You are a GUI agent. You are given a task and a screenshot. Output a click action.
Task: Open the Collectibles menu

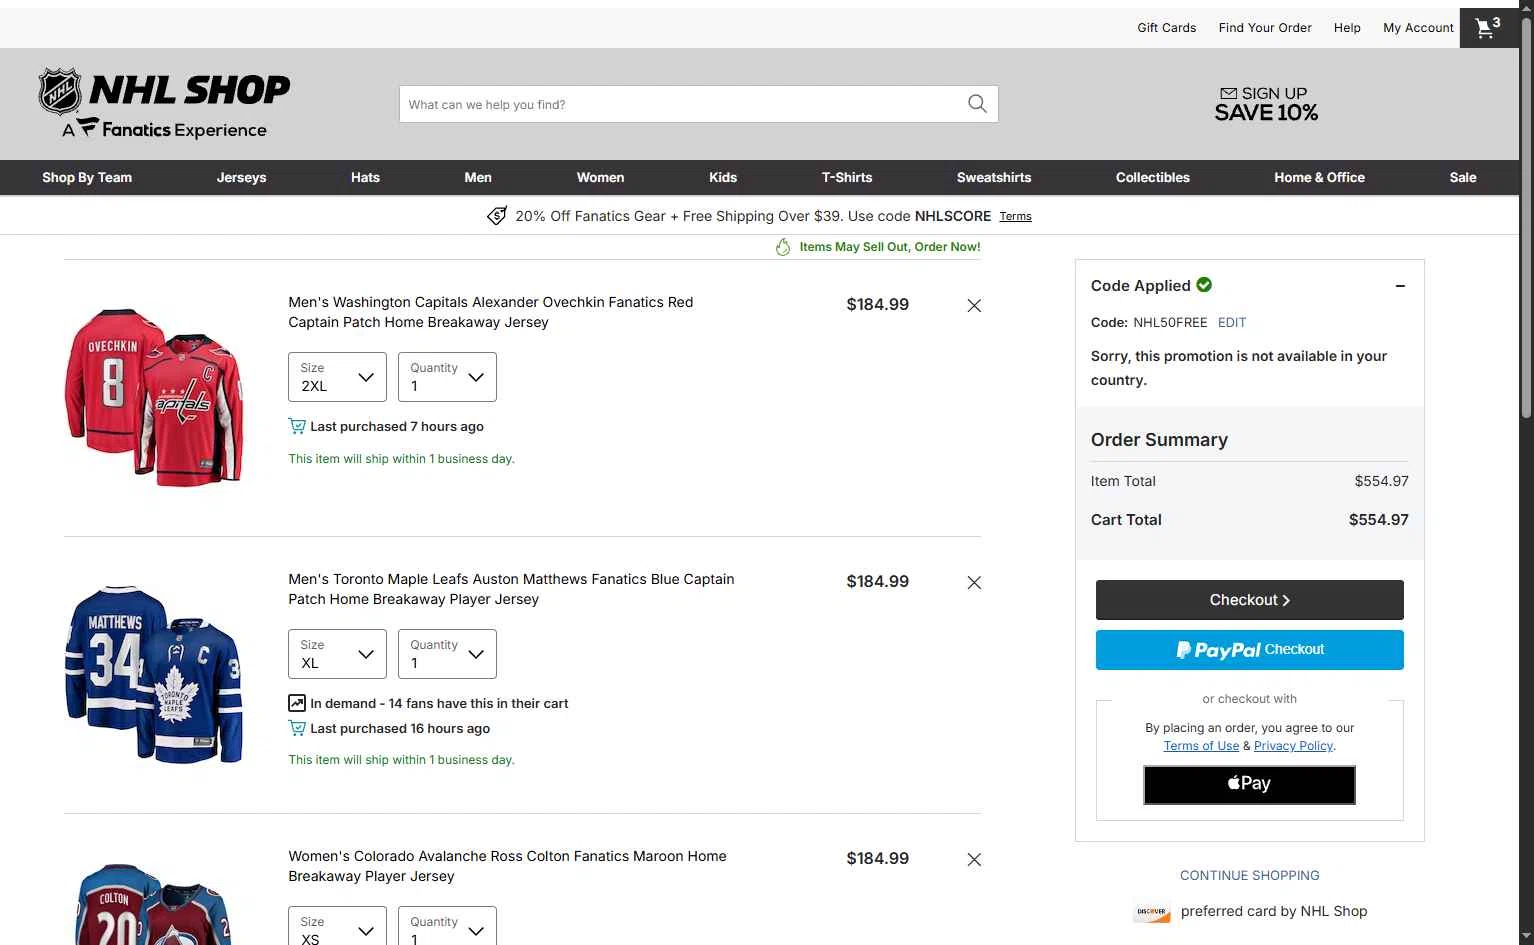tap(1153, 178)
